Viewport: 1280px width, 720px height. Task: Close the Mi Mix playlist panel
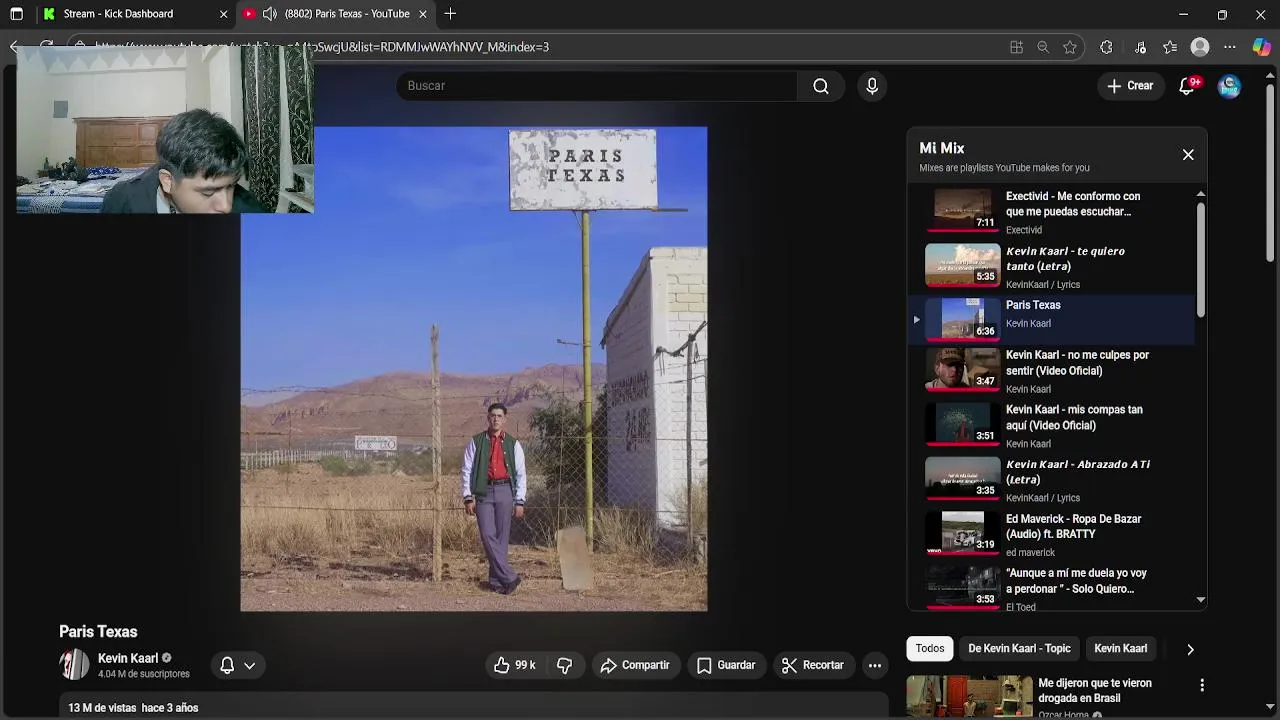point(1188,155)
